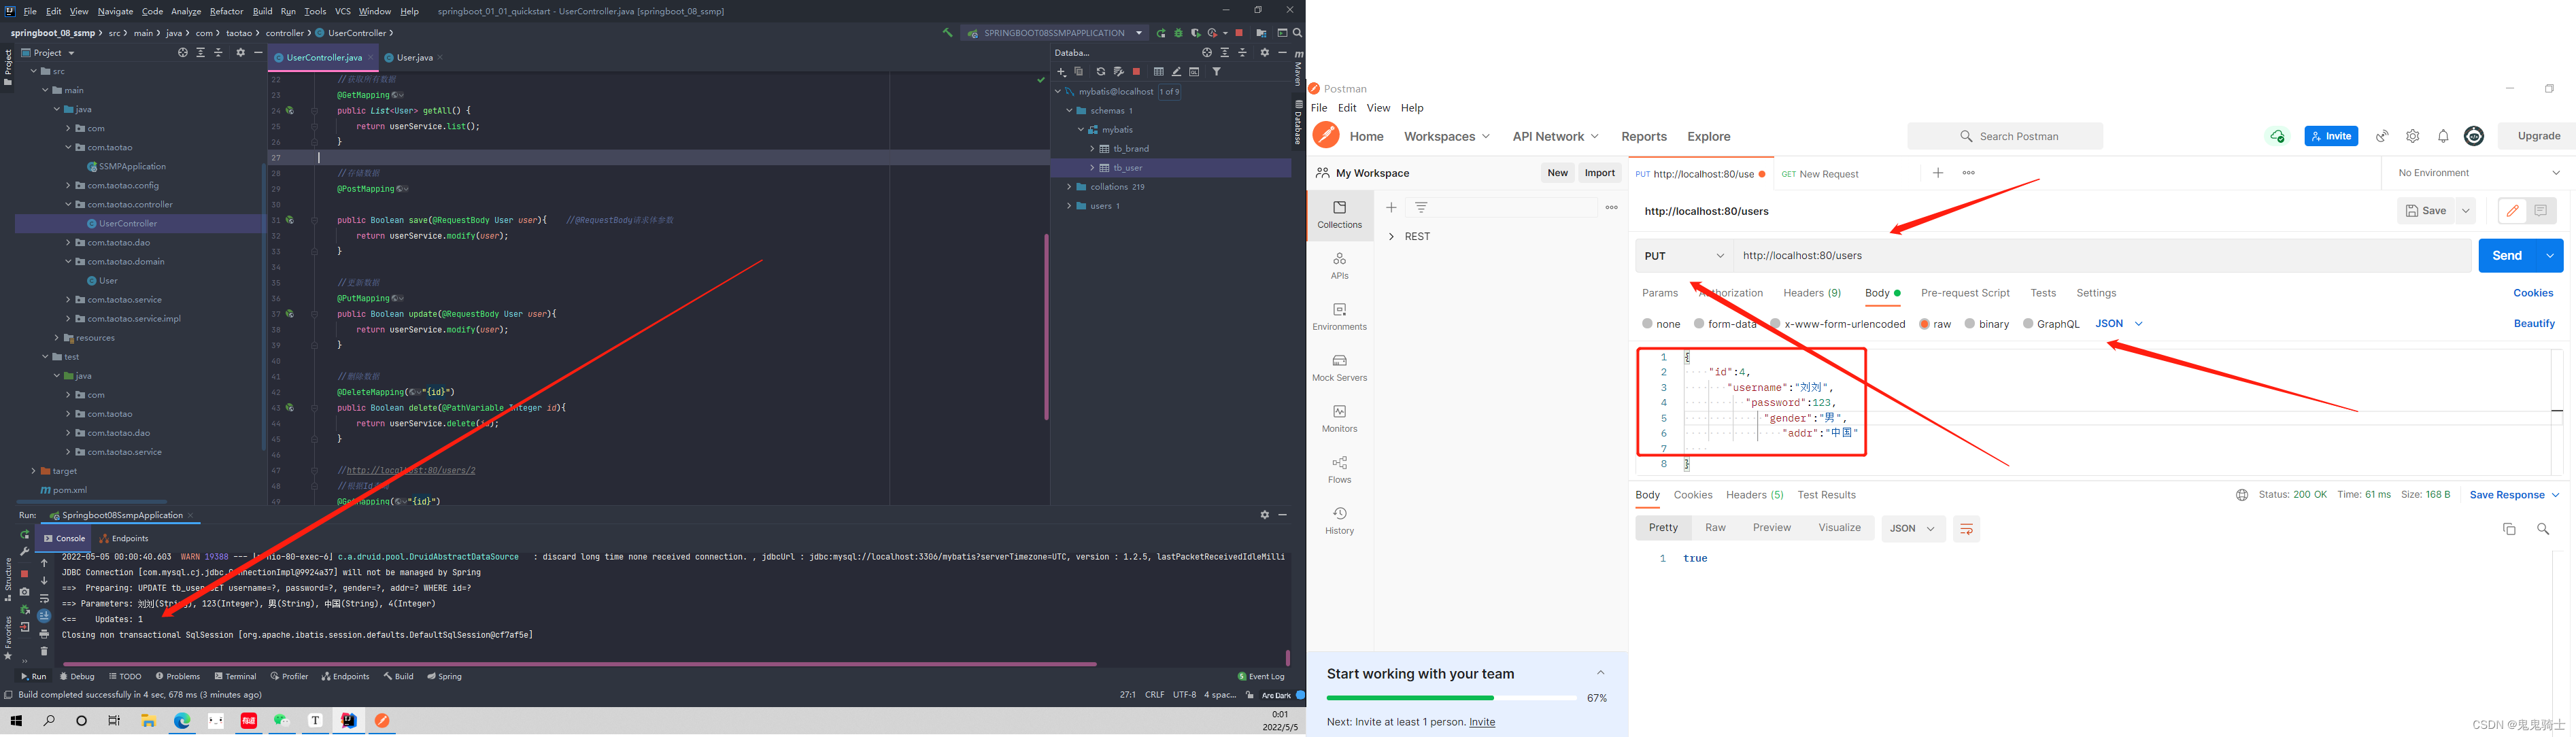Select the 'form-data' body type radio
The height and width of the screenshot is (737, 2576).
pos(1699,324)
